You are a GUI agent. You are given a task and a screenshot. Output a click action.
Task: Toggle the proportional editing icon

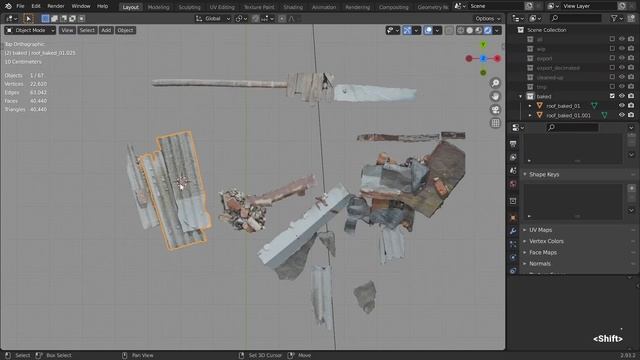282,18
